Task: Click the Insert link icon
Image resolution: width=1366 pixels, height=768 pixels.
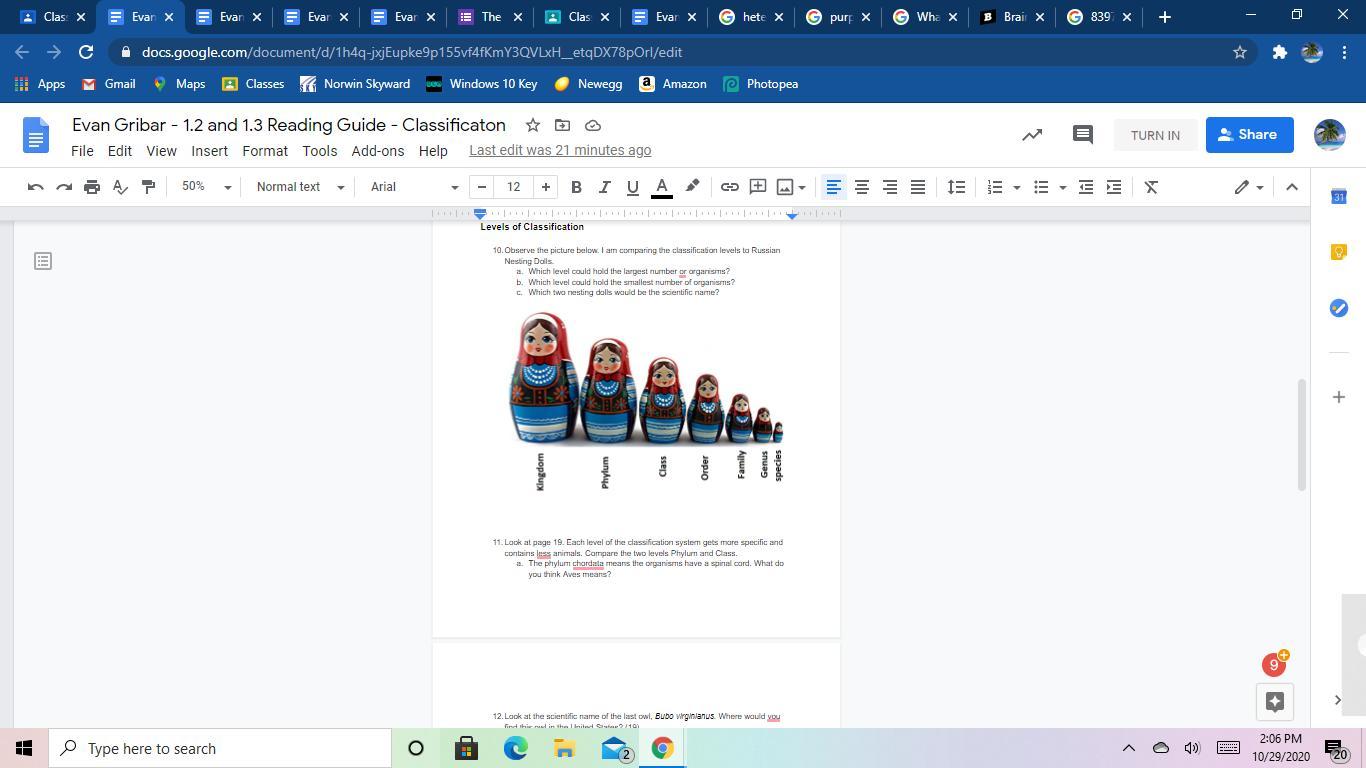Action: 730,187
